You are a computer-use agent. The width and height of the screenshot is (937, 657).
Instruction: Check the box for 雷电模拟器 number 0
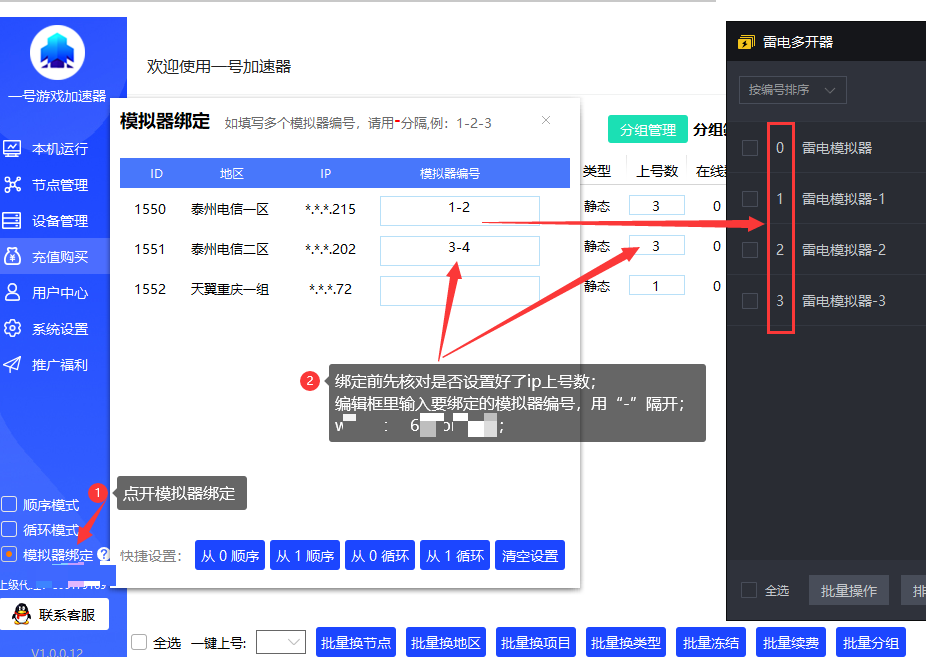tap(749, 148)
